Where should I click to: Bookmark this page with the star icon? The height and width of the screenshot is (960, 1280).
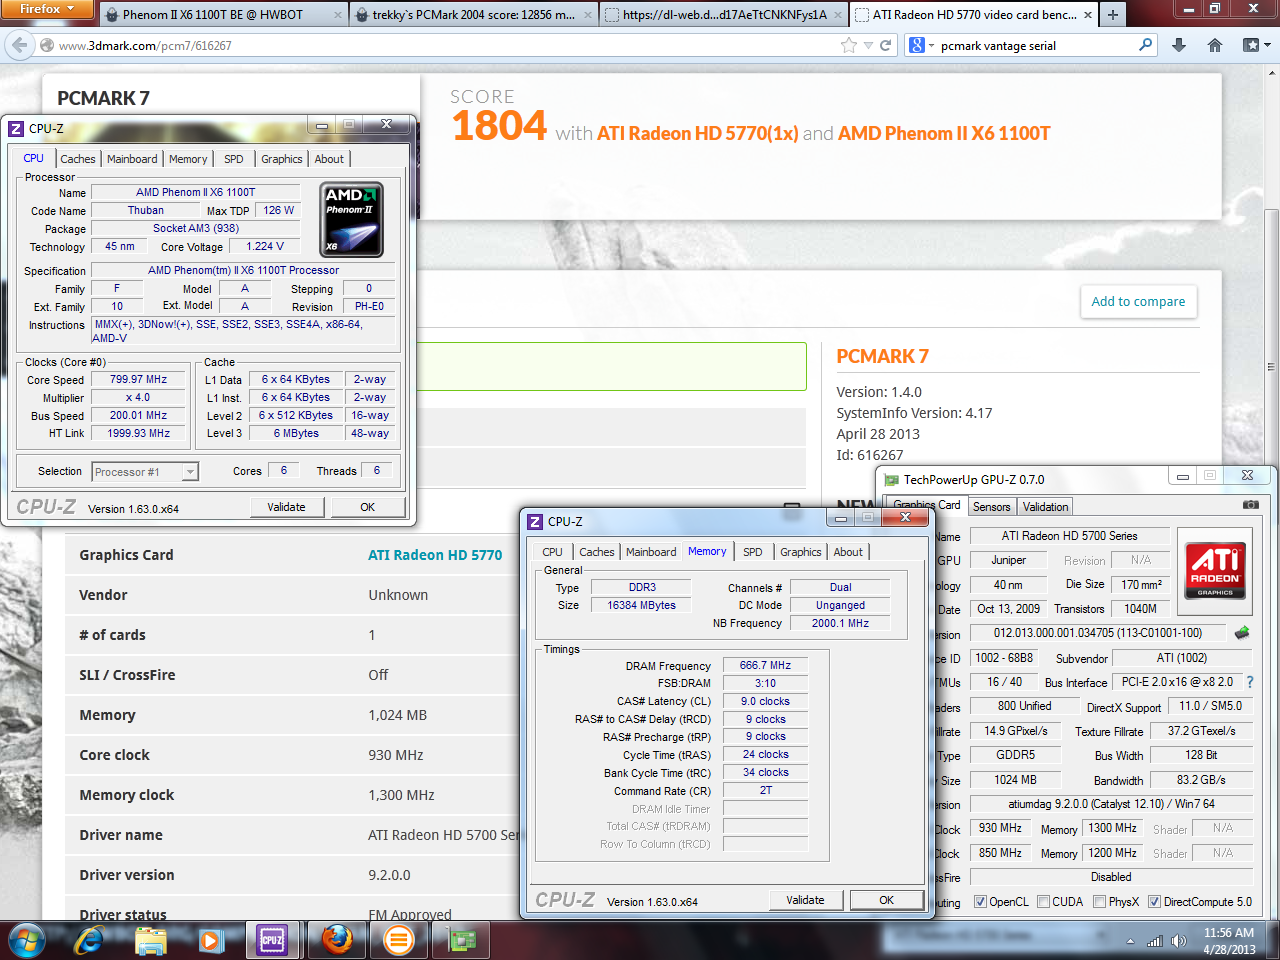coord(849,45)
